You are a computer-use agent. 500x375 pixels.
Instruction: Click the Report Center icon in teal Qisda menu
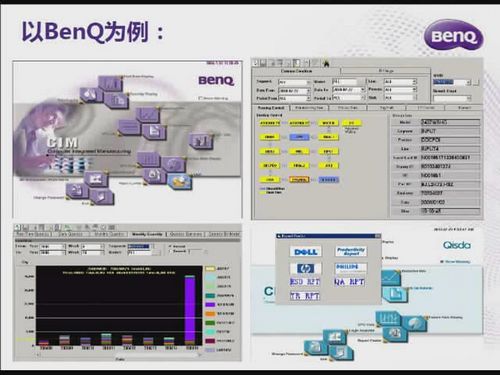(x=394, y=334)
